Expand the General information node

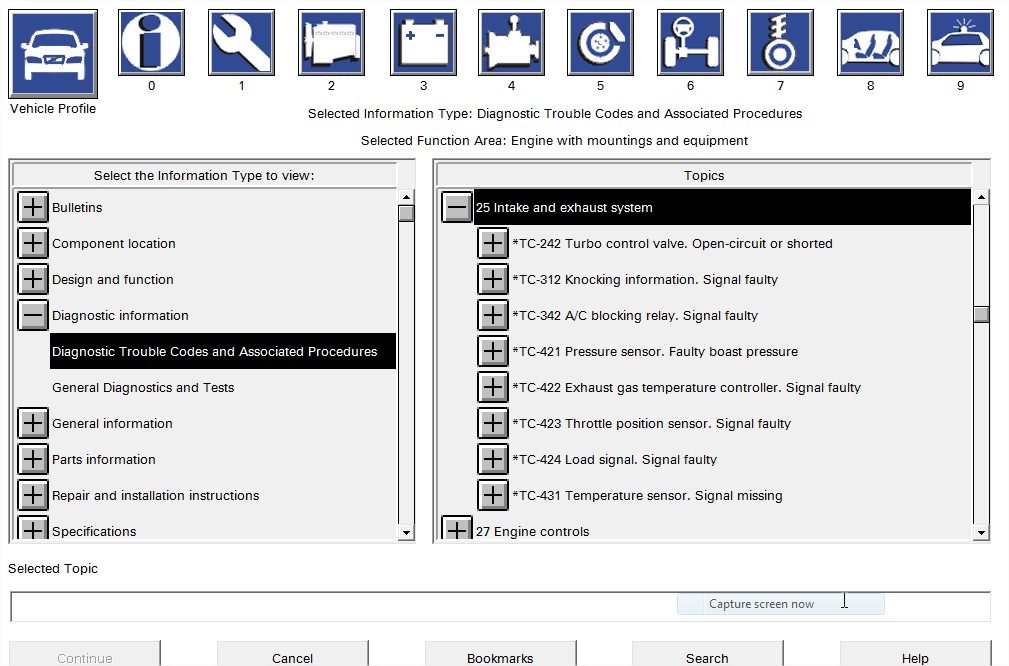pyautogui.click(x=33, y=423)
